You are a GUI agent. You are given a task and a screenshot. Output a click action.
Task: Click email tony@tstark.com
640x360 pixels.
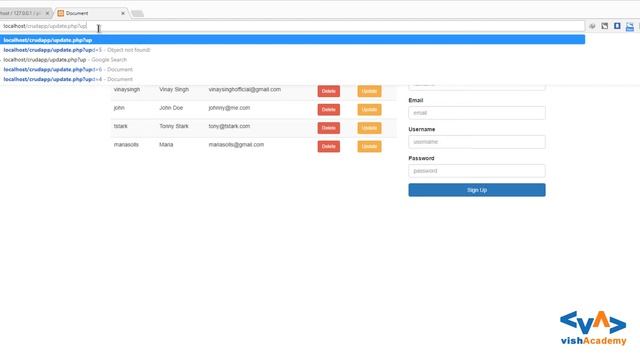pos(229,126)
